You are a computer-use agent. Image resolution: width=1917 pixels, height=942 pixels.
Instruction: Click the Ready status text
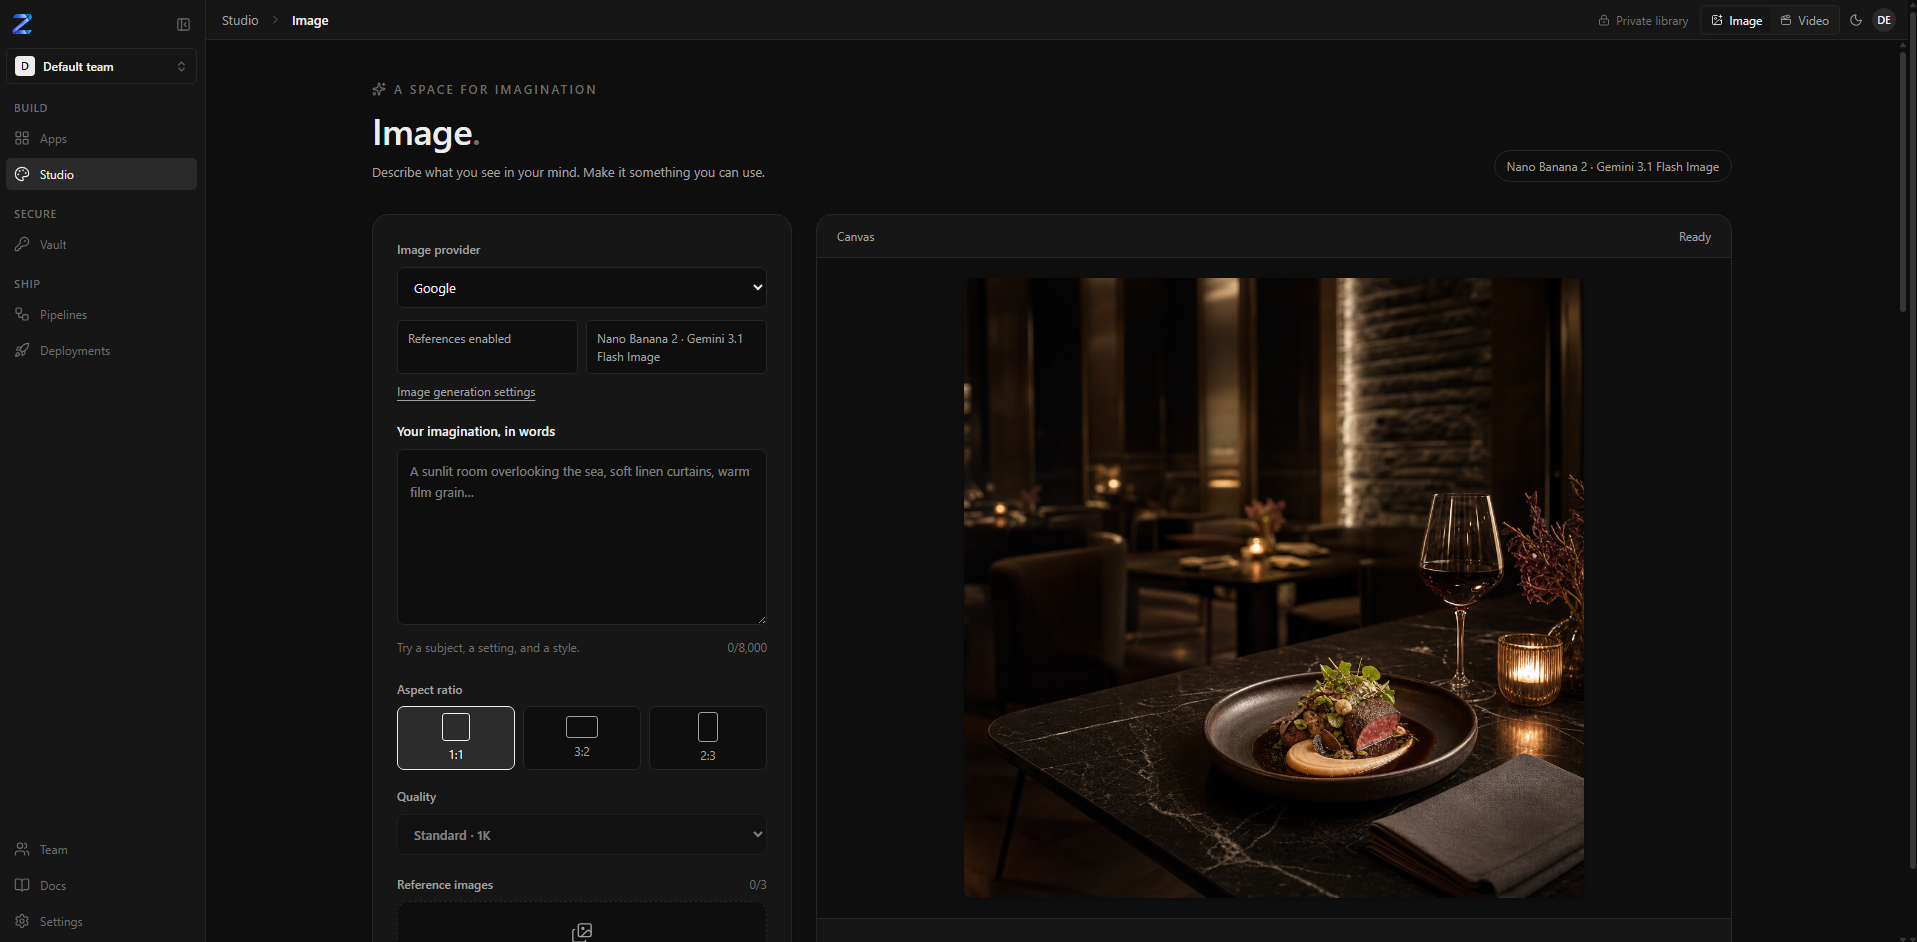point(1695,237)
